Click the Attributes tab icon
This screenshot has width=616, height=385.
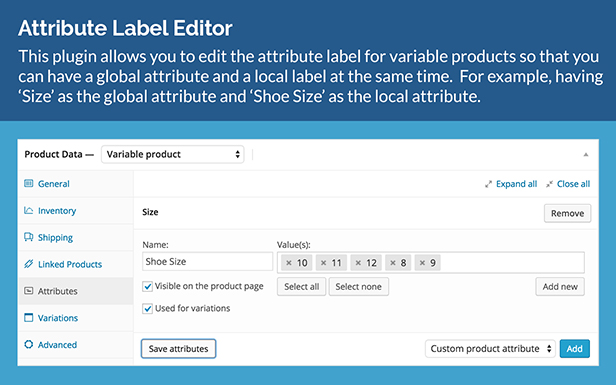(29, 291)
